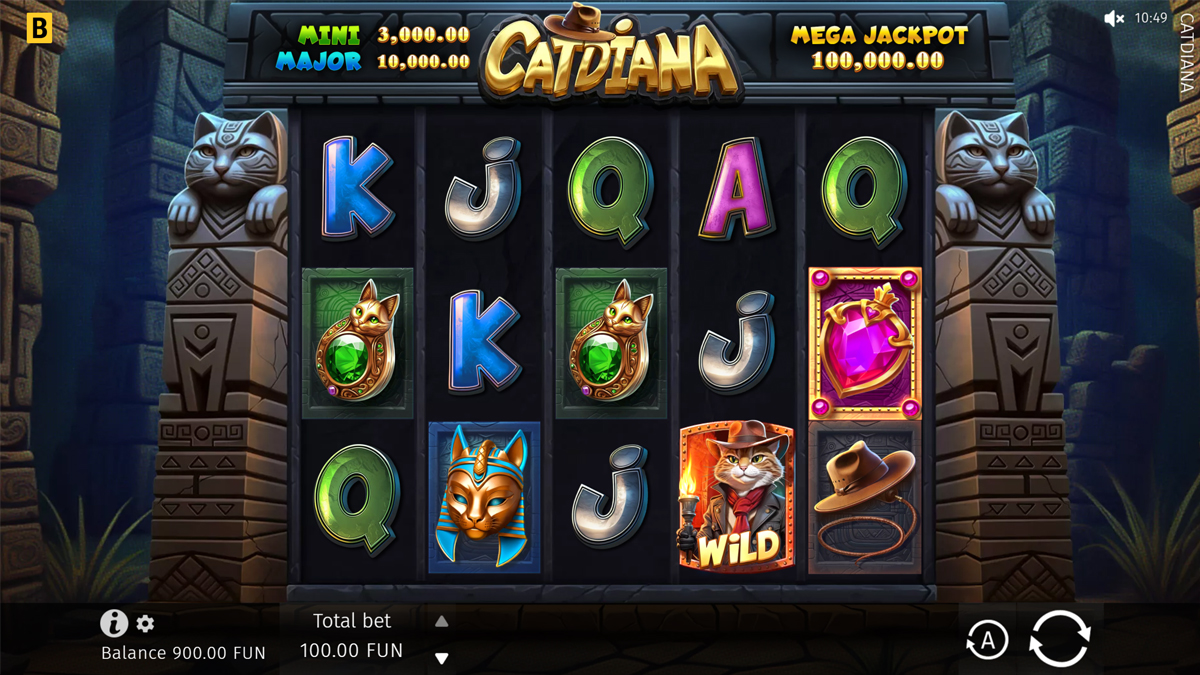Increase total bet with the up arrow
Viewport: 1200px width, 675px height.
pyautogui.click(x=441, y=621)
